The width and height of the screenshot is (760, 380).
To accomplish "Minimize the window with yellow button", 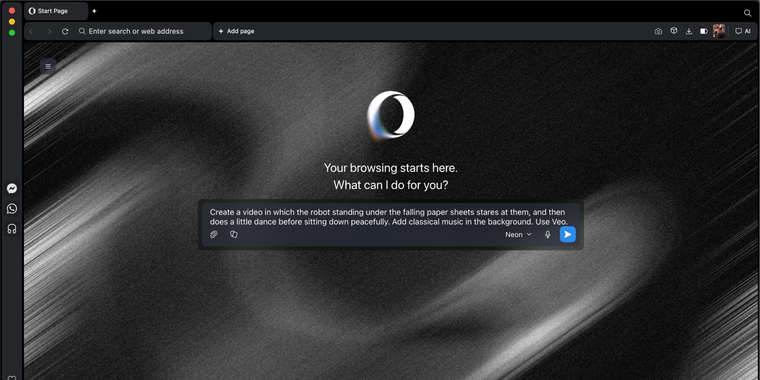I will click(x=12, y=22).
